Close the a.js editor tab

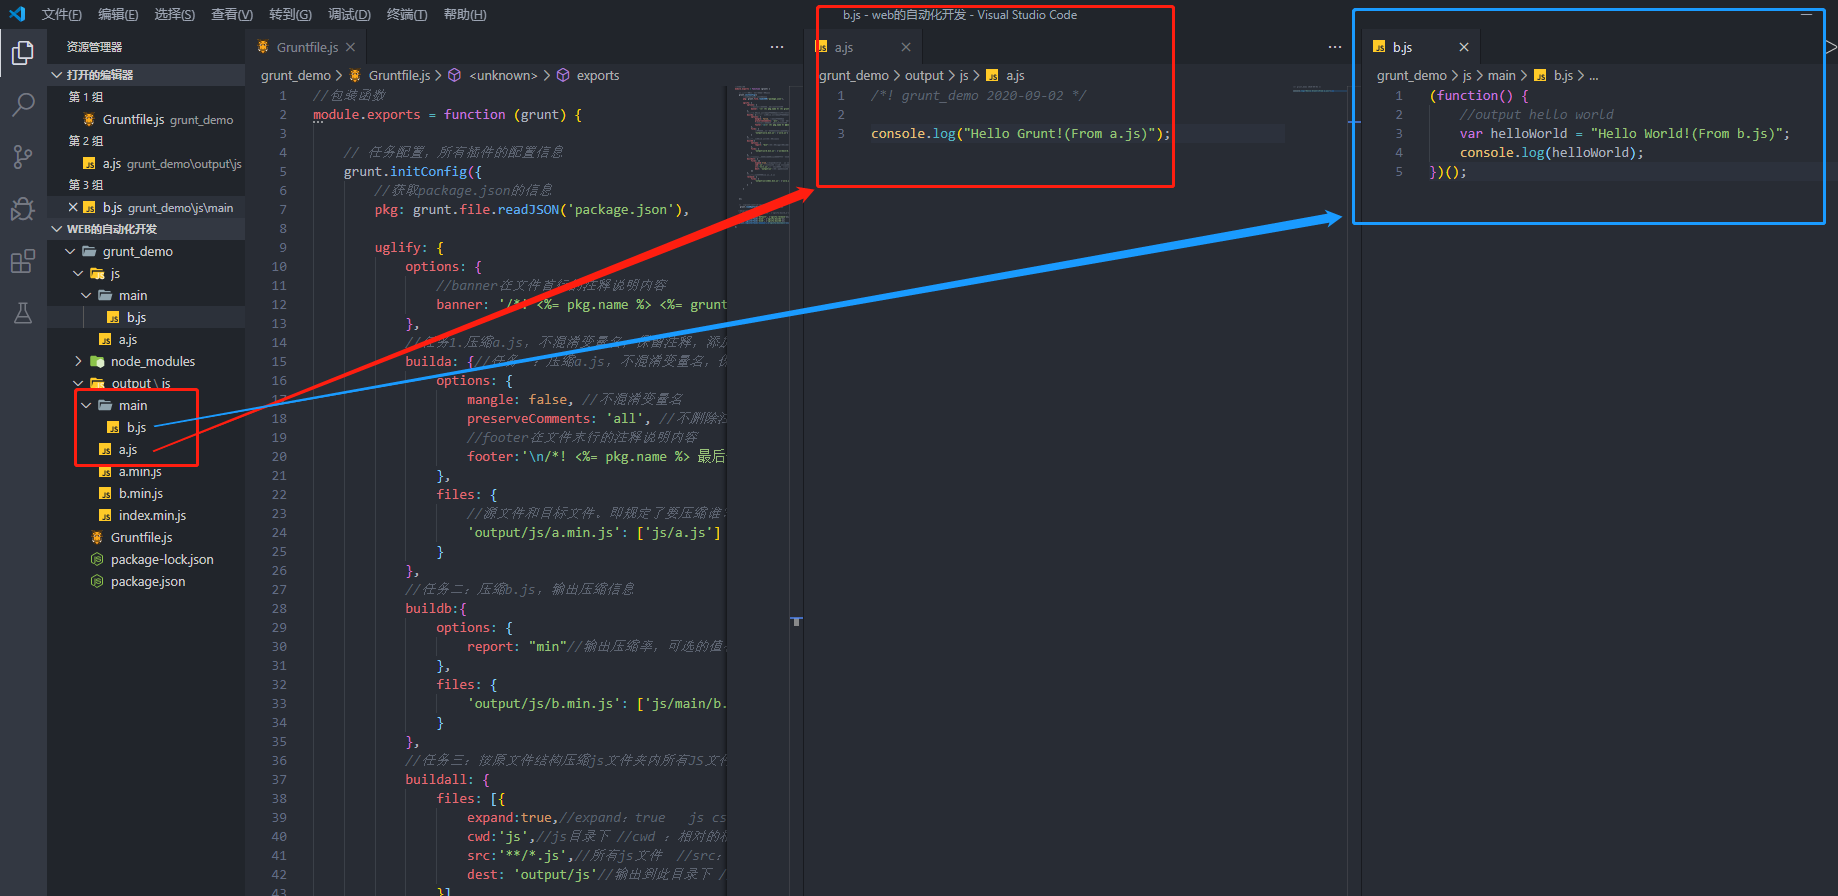(906, 47)
